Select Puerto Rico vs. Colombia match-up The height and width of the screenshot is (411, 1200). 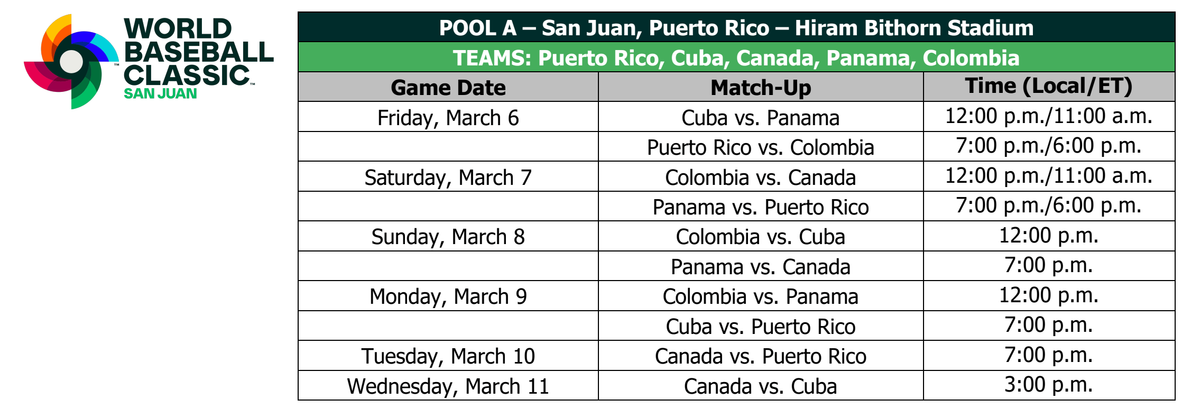(x=760, y=147)
